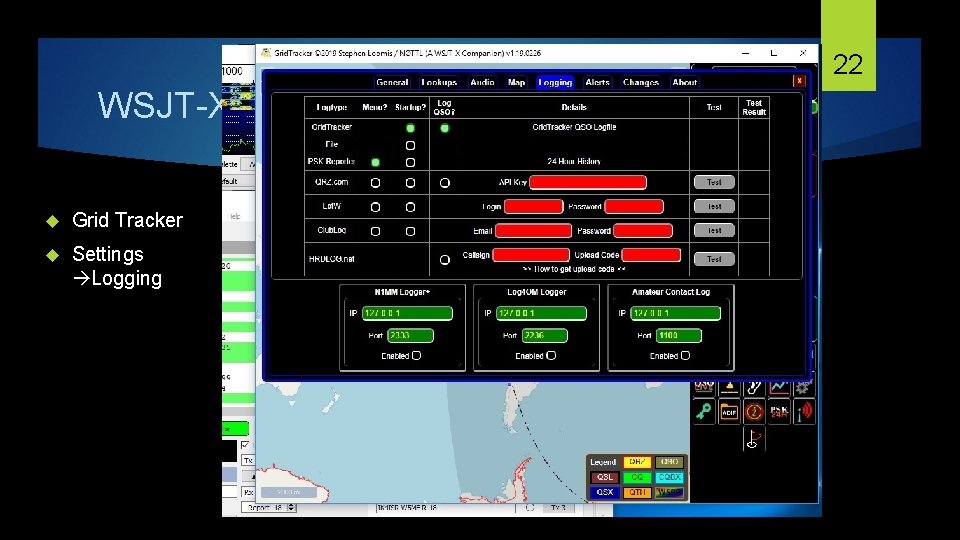The width and height of the screenshot is (960, 540).
Task: Click the HRDLOG Upload Code field
Action: pyautogui.click(x=651, y=255)
